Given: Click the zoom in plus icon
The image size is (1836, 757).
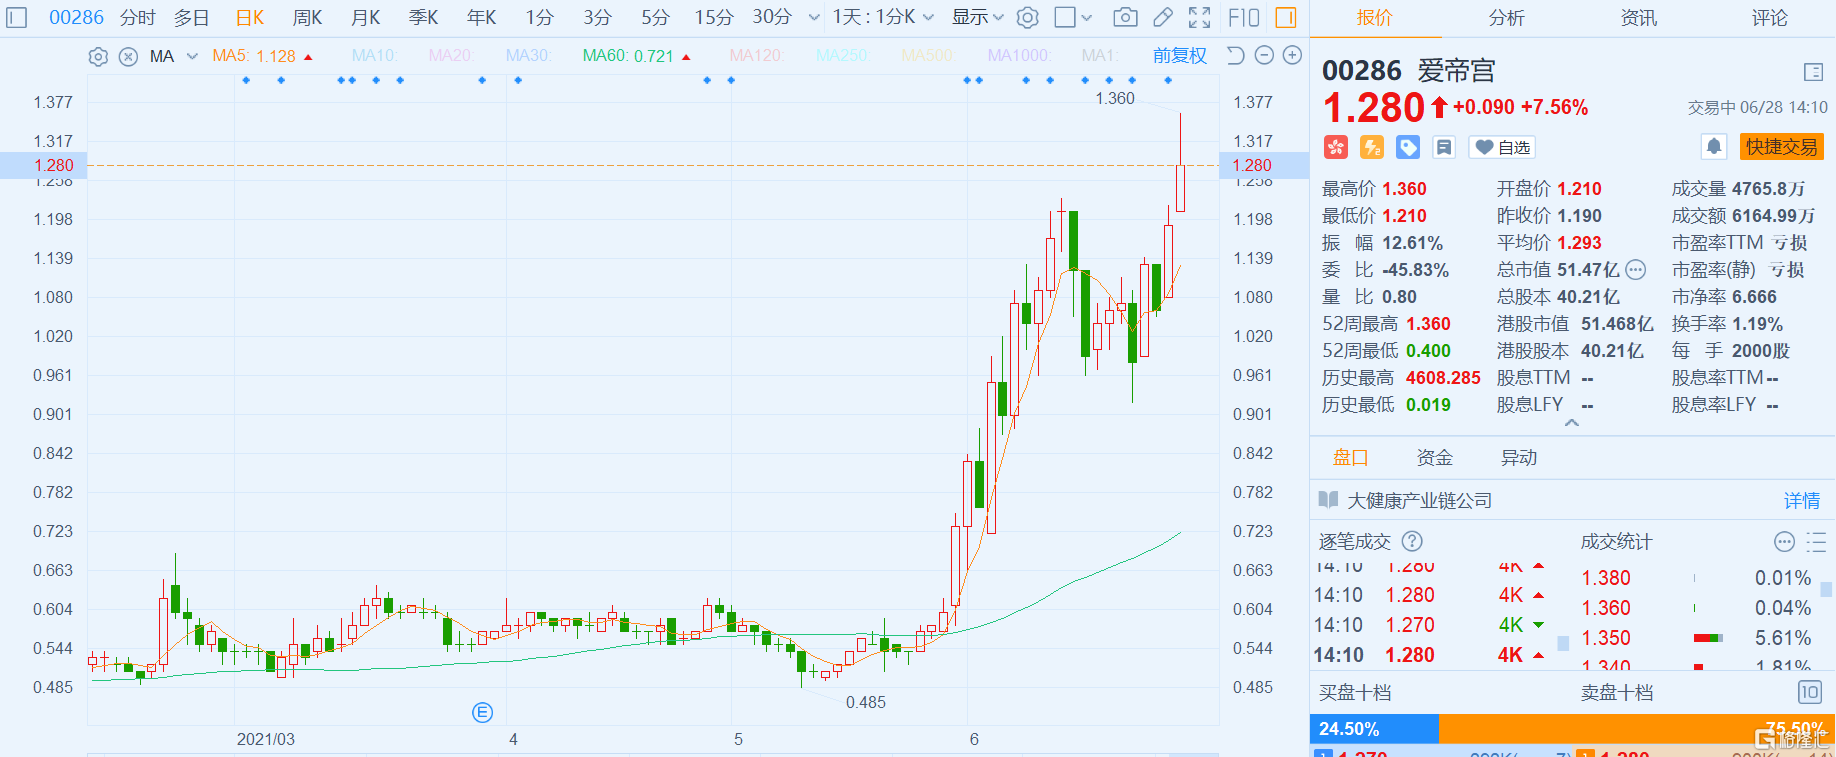Looking at the screenshot, I should [x=1292, y=56].
